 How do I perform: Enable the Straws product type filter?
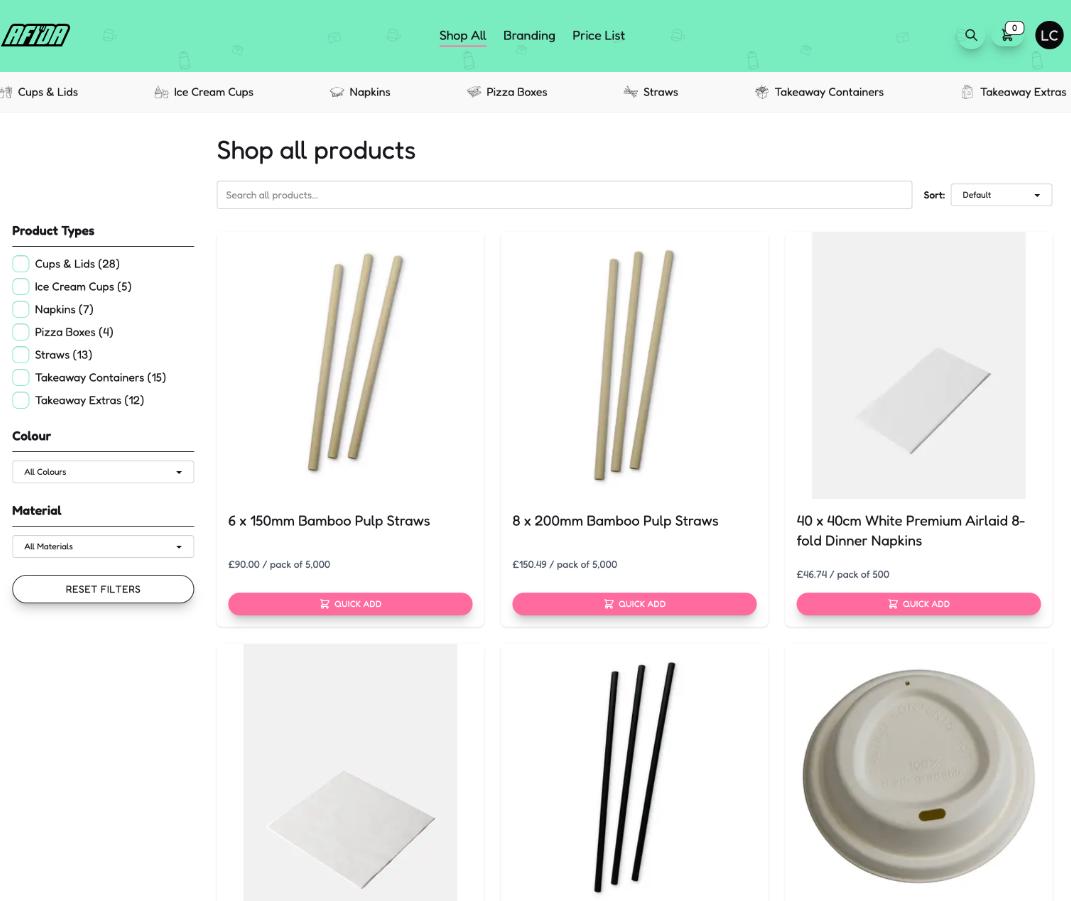pos(20,355)
